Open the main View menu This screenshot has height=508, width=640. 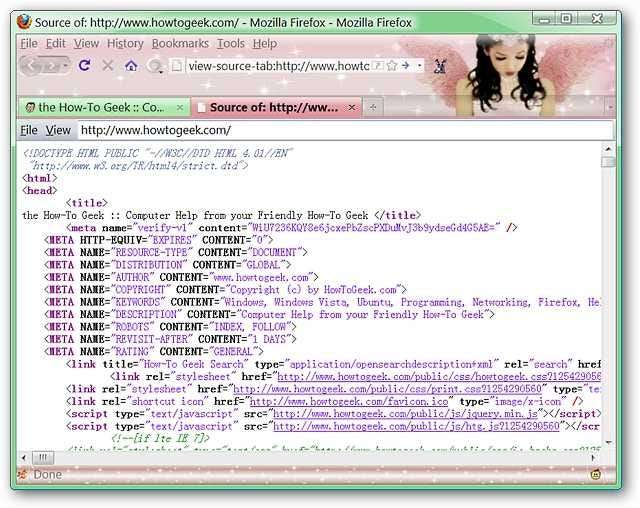click(x=86, y=43)
